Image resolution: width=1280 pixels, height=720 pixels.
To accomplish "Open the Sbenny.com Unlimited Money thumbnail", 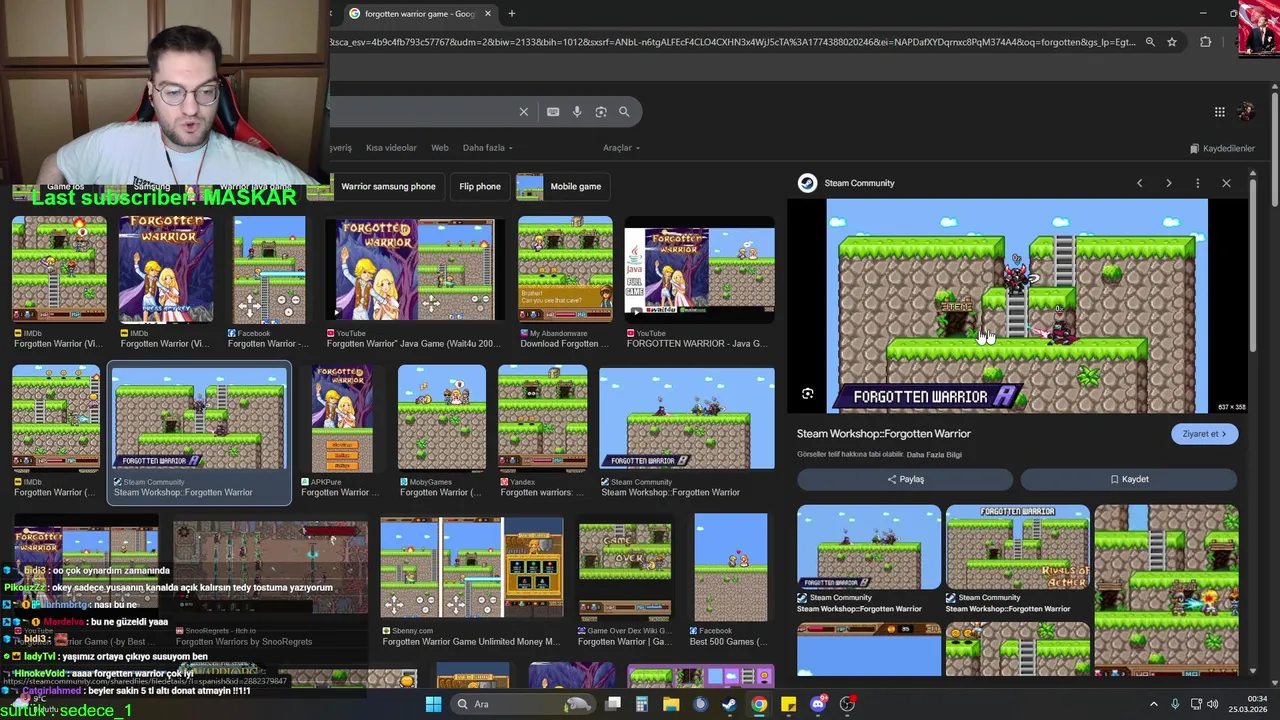I will click(x=471, y=567).
